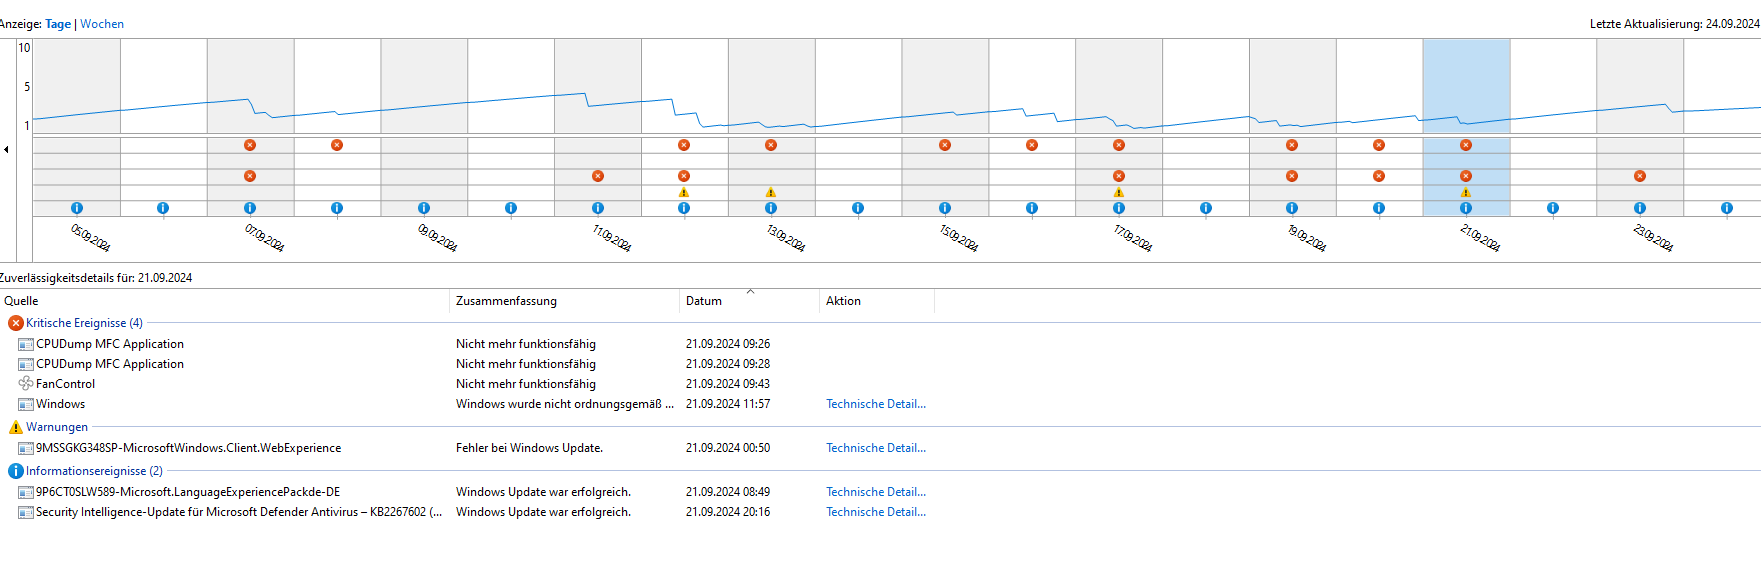1761x580 pixels.
Task: Click the warning icon on 12.09.2024
Action: tap(684, 192)
